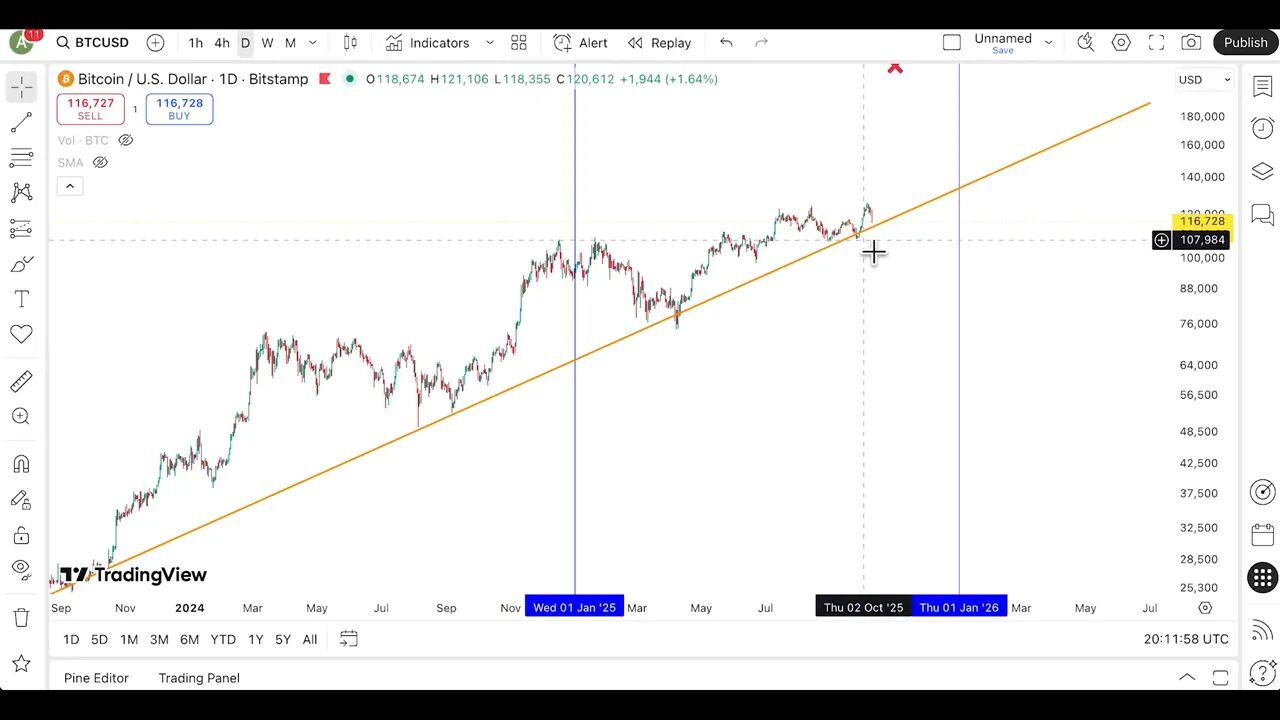Image resolution: width=1280 pixels, height=720 pixels.
Task: Open the Trading Panel tab
Action: (198, 678)
